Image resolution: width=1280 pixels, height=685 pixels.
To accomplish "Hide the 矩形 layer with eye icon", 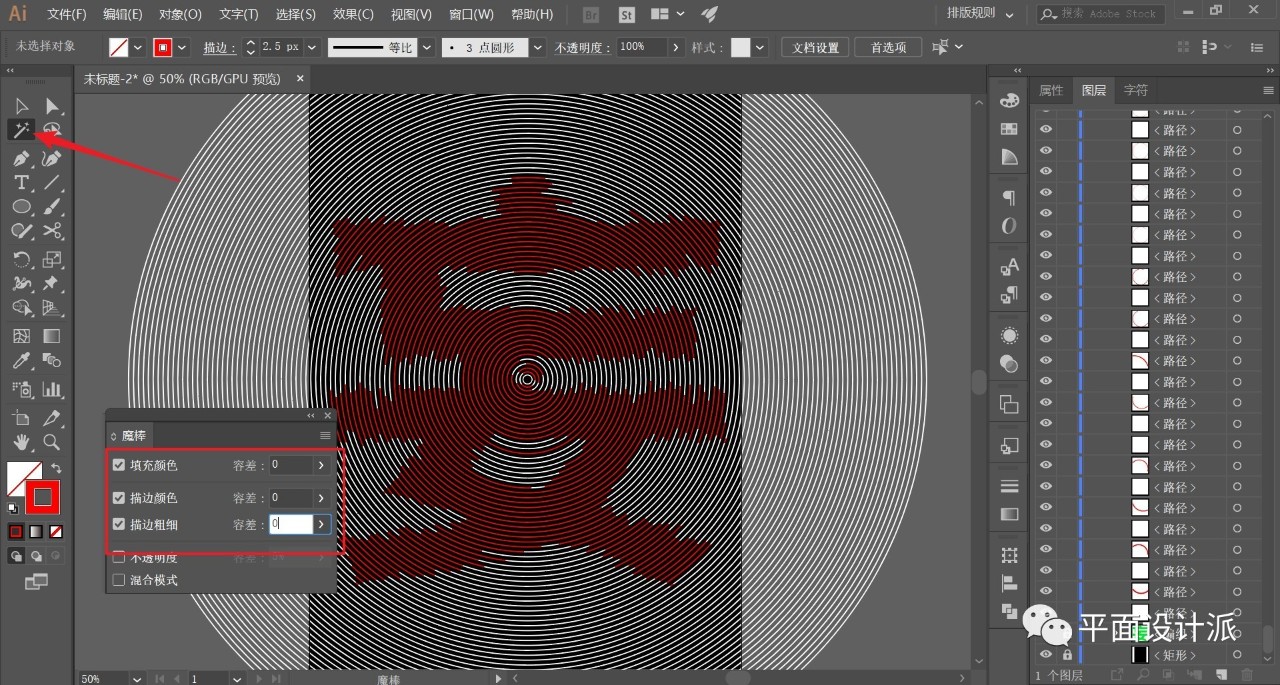I will (1046, 654).
